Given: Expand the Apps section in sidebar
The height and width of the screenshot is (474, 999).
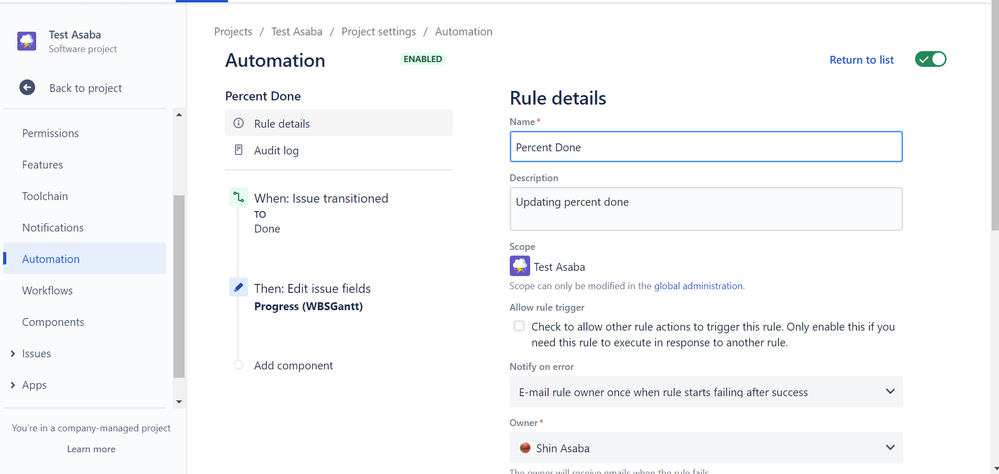Looking at the screenshot, I should pyautogui.click(x=13, y=385).
